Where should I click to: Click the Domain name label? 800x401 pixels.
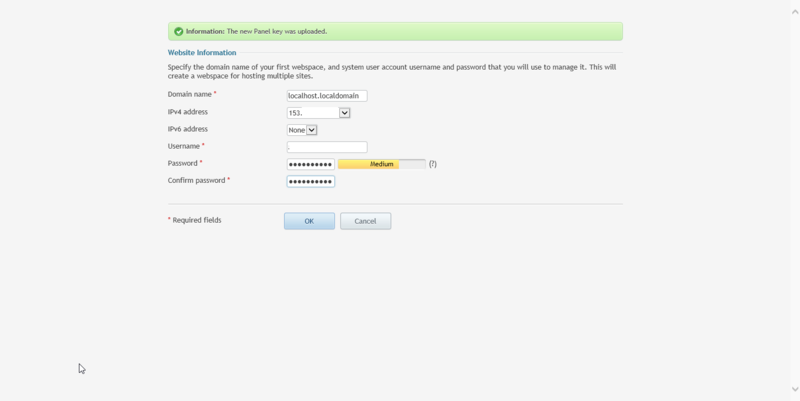(192, 94)
